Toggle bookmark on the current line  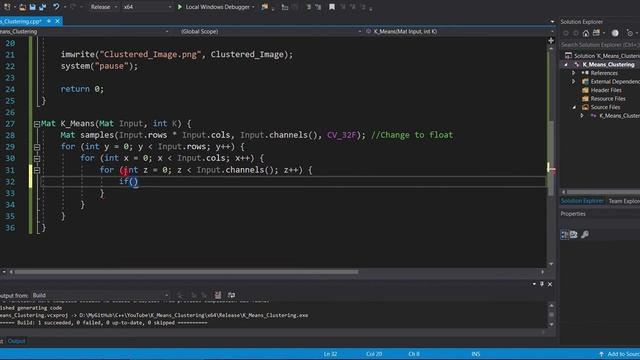tap(332, 7)
